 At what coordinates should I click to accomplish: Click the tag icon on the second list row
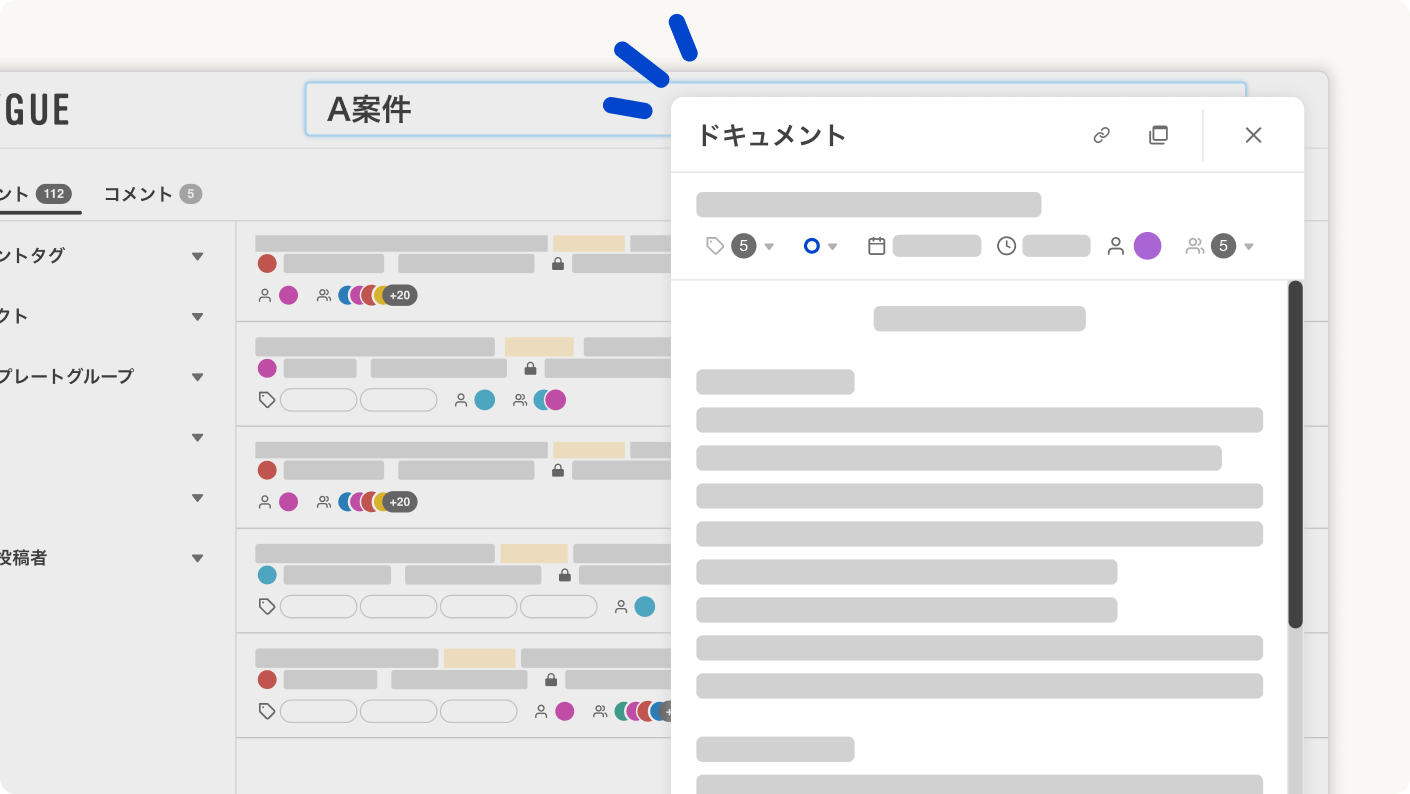(266, 399)
